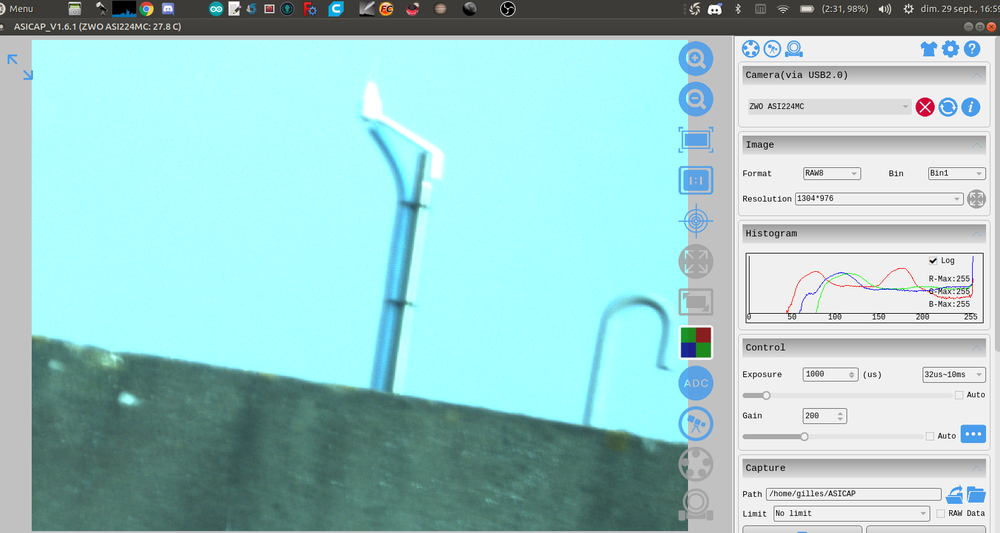Show camera information

(970, 106)
